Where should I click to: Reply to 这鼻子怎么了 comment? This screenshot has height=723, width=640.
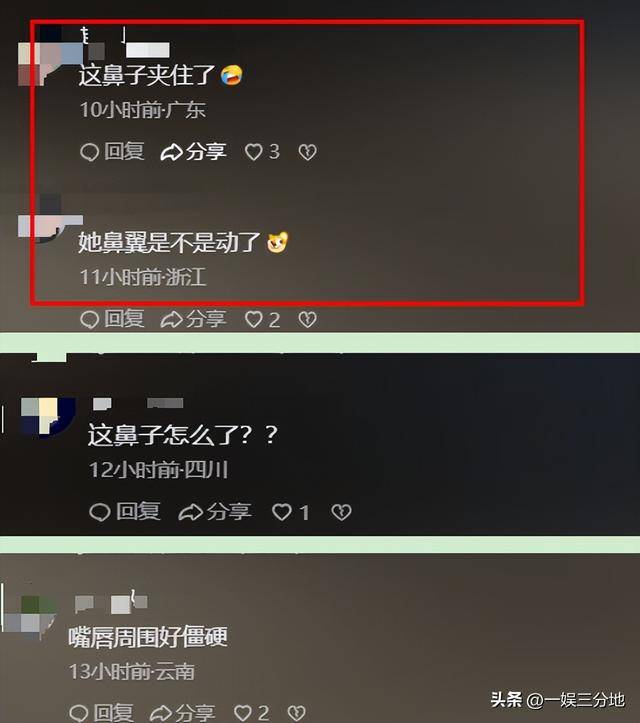124,512
